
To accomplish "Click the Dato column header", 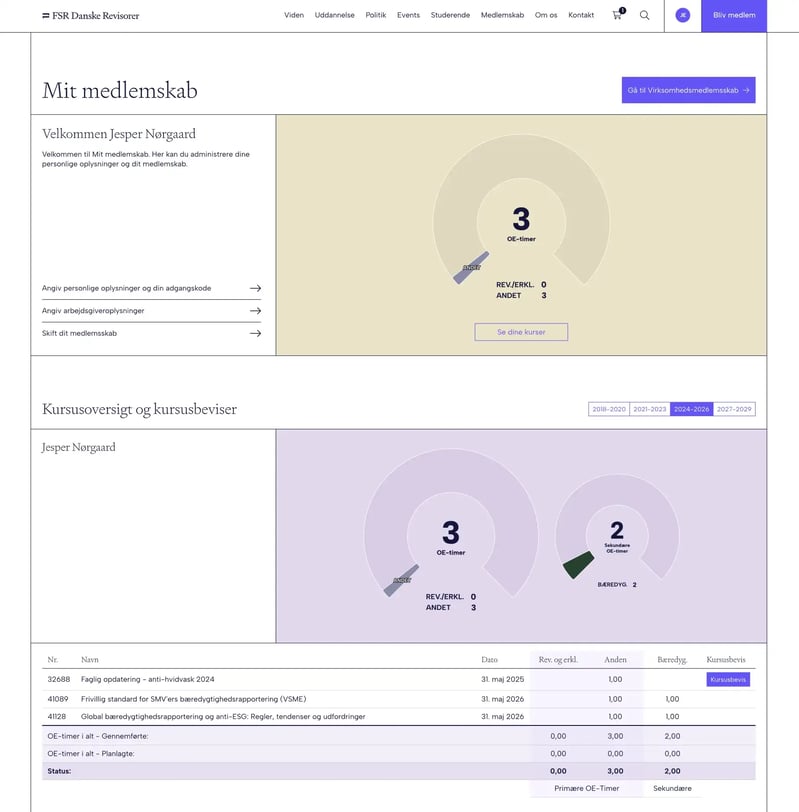I will coord(489,660).
